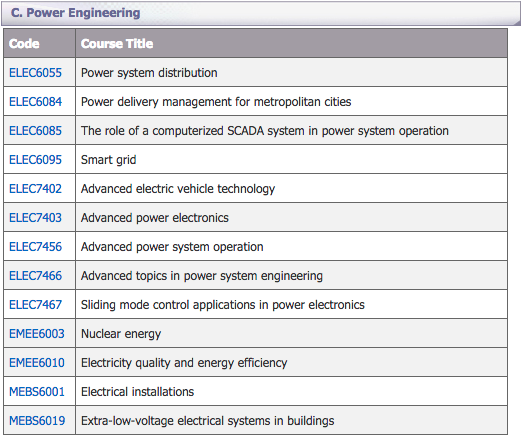Select the Smart grid title text
The height and width of the screenshot is (435, 523).
108,160
